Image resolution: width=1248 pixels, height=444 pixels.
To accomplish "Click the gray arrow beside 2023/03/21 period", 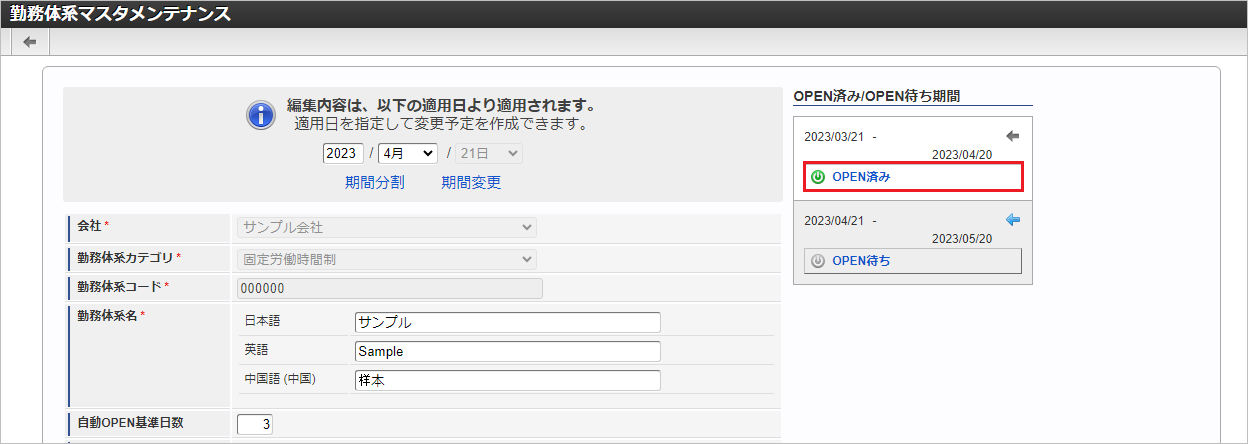I will point(1013,136).
